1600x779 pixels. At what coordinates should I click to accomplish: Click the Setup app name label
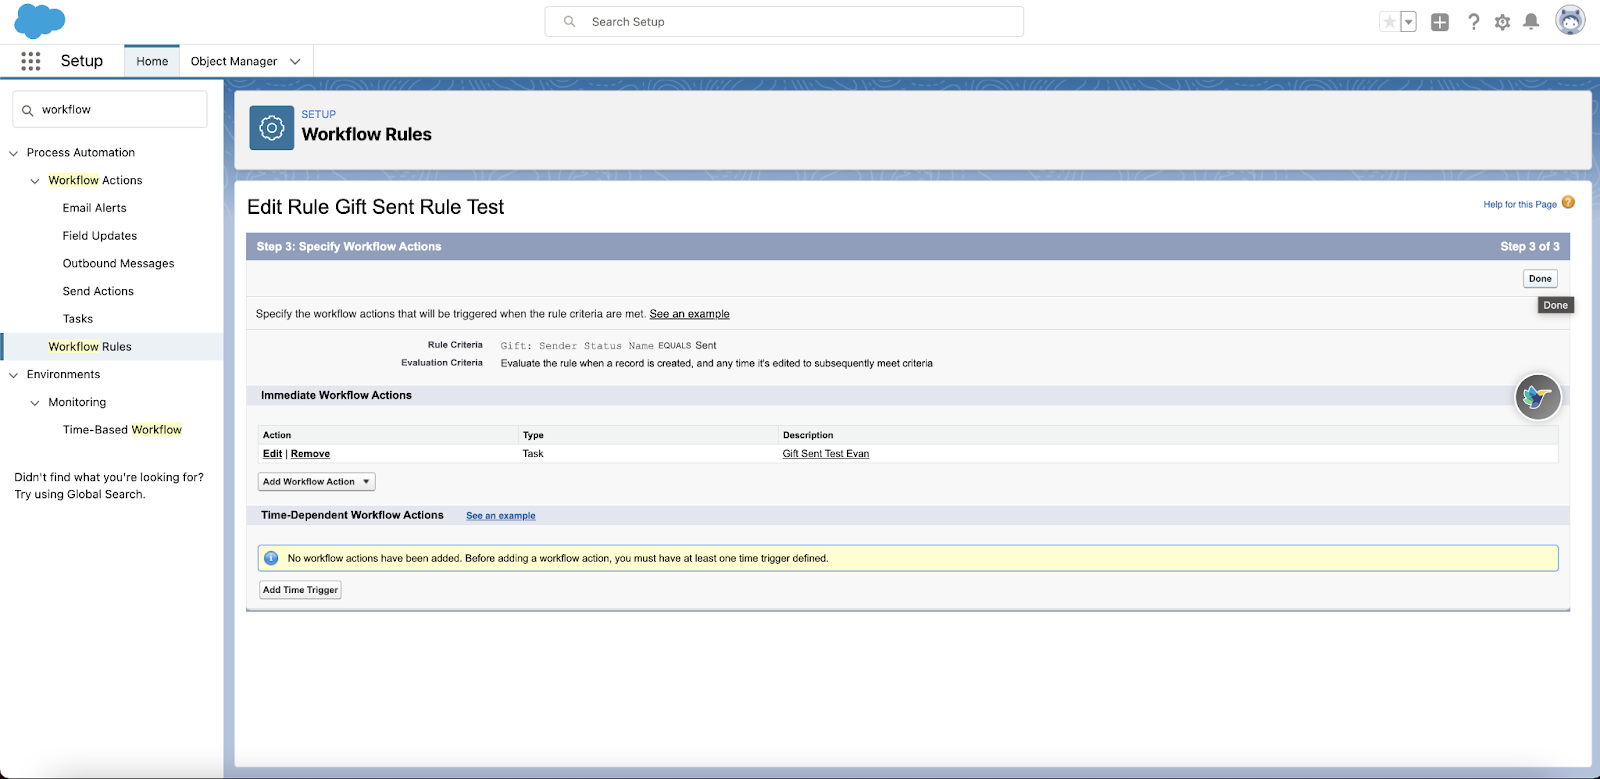[82, 61]
